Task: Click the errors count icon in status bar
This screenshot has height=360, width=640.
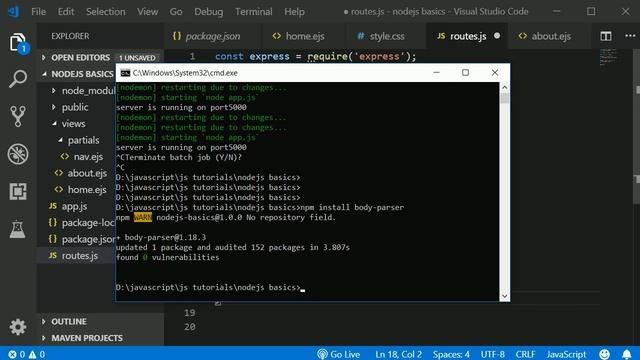Action: pyautogui.click(x=13, y=354)
